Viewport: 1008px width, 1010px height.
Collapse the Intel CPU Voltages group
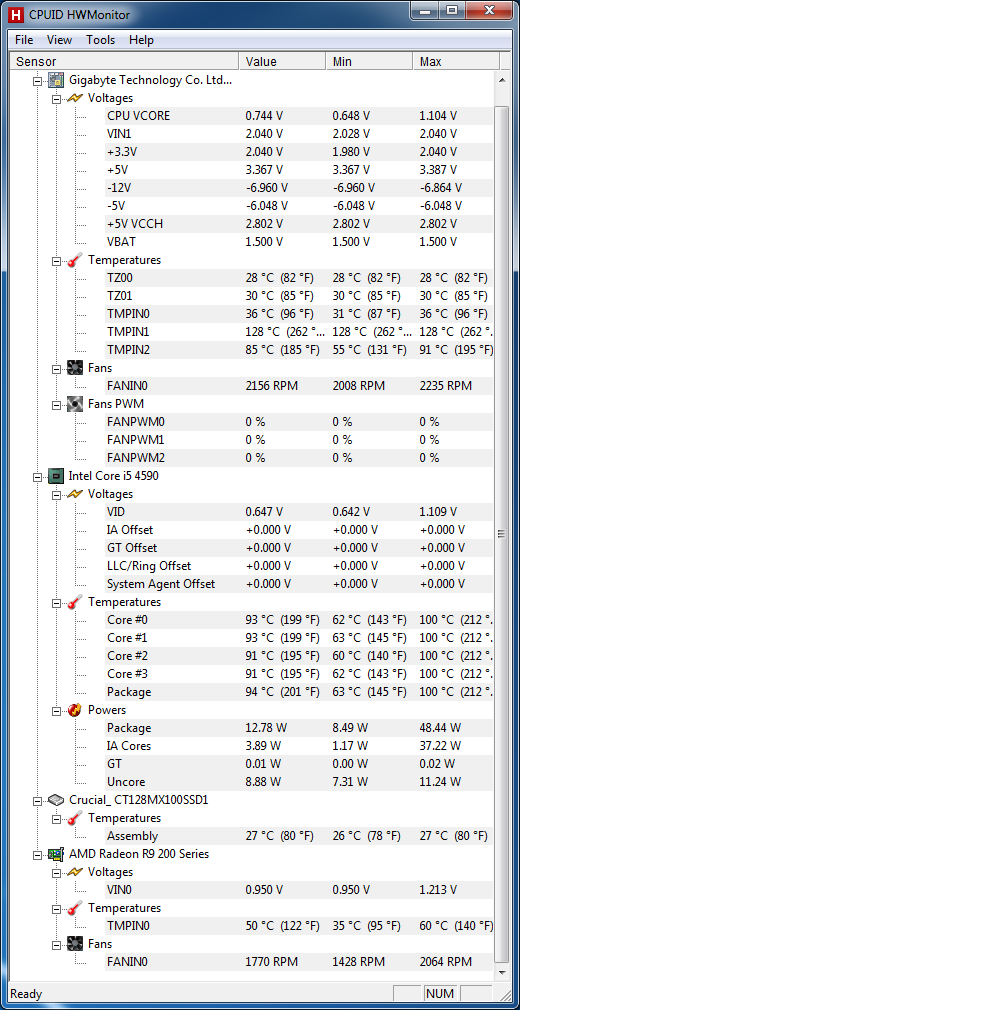coord(56,495)
